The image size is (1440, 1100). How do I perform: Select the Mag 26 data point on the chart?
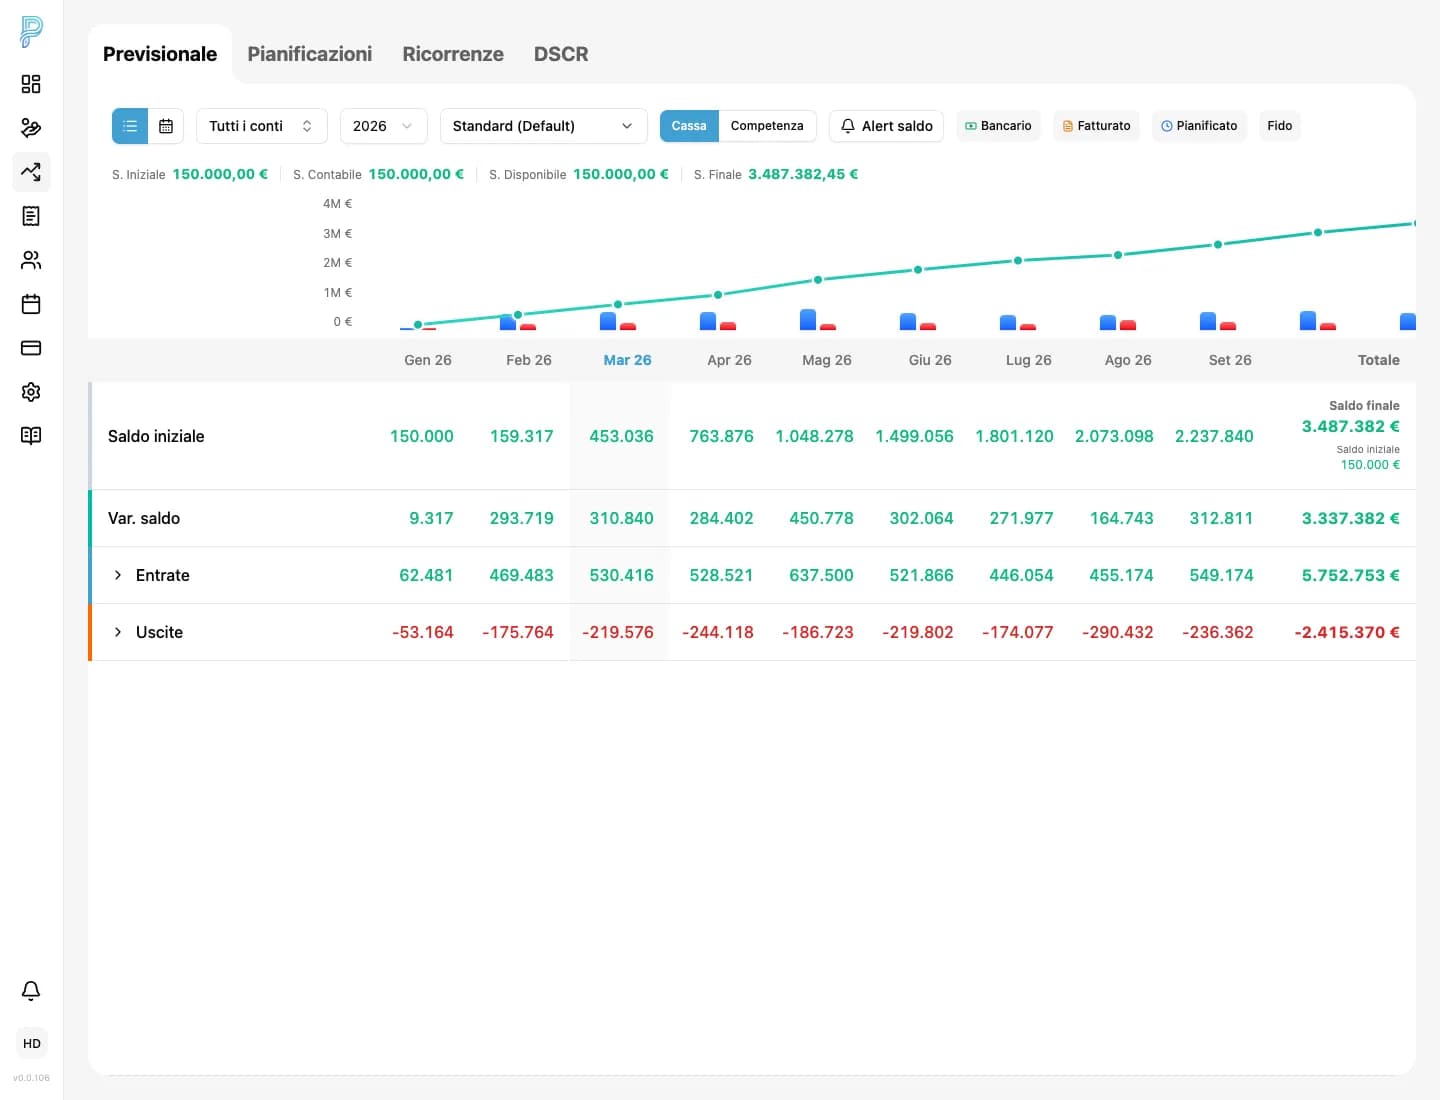coord(817,280)
